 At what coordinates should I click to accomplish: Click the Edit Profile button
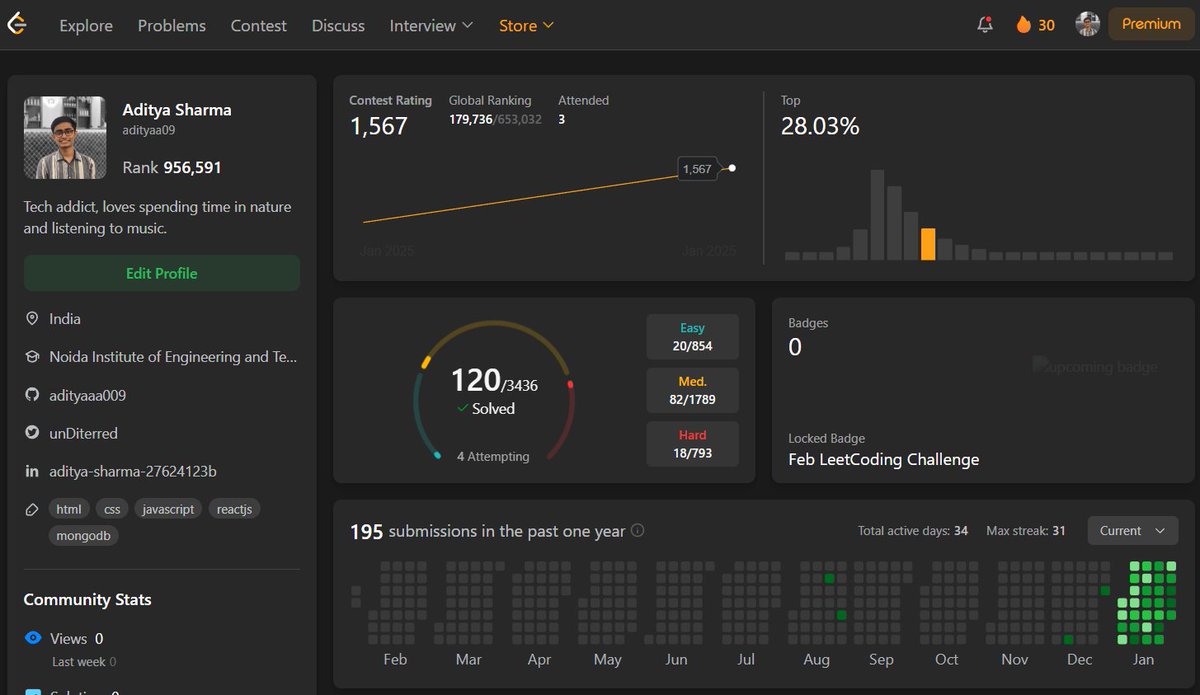[162, 273]
